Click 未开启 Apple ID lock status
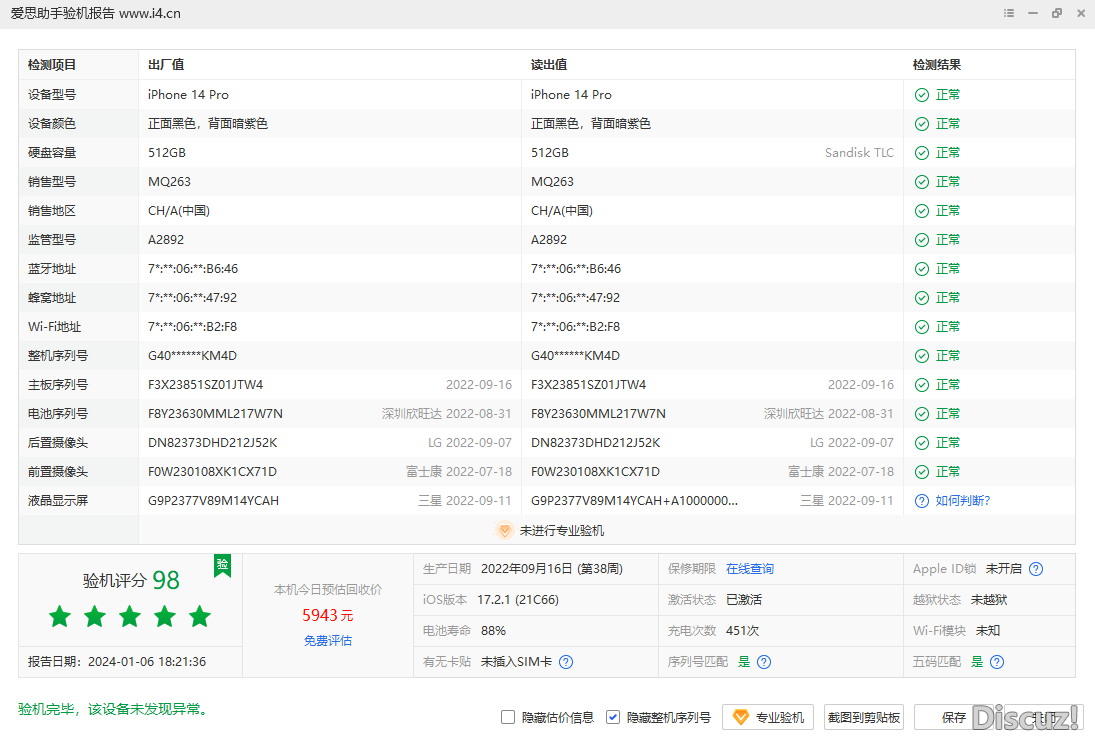This screenshot has width=1095, height=742. click(1004, 569)
